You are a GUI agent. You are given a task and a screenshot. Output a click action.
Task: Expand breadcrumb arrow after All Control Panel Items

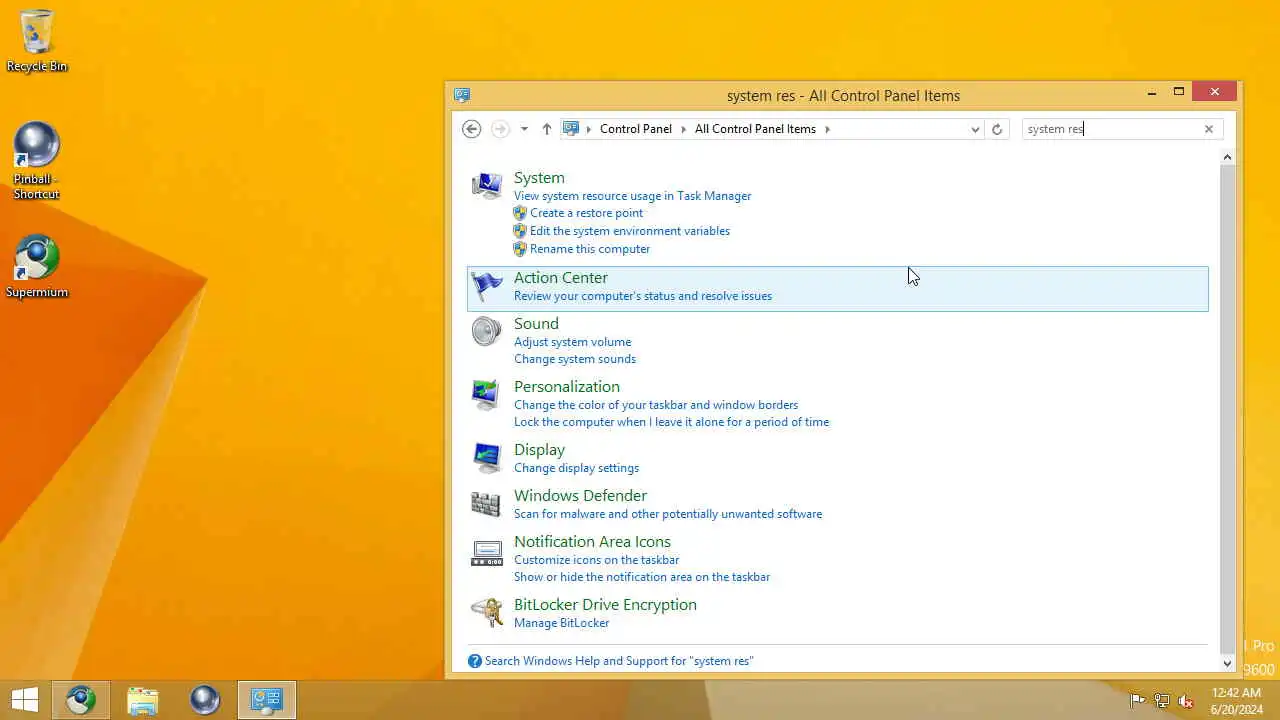click(827, 129)
